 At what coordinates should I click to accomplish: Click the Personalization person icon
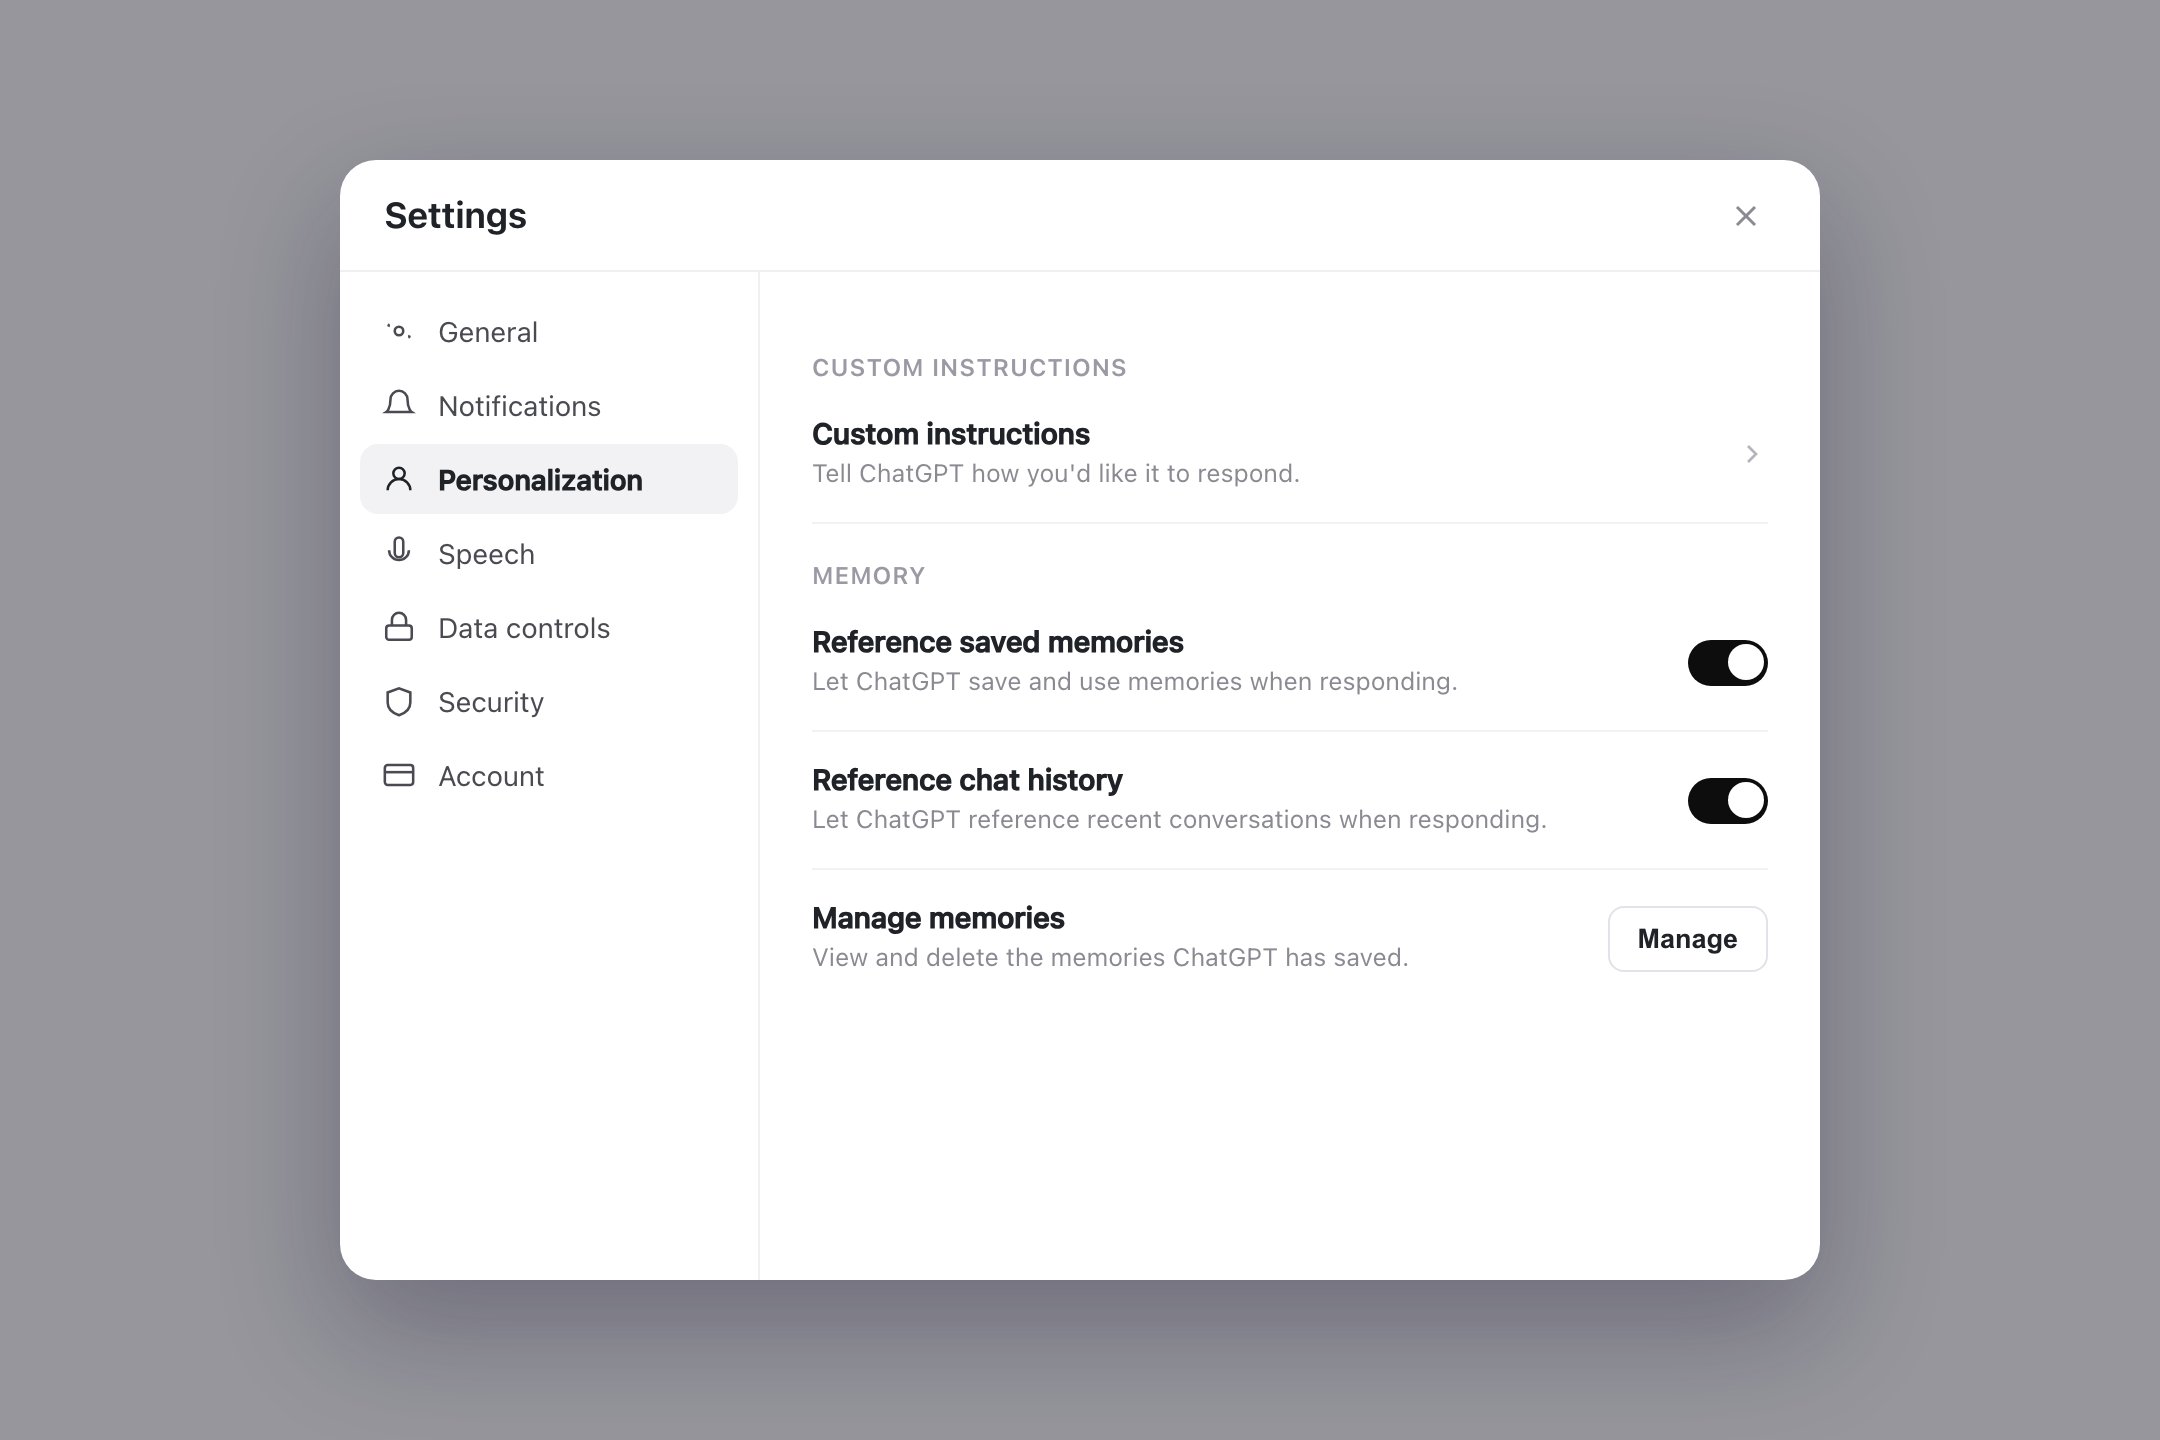click(x=399, y=479)
